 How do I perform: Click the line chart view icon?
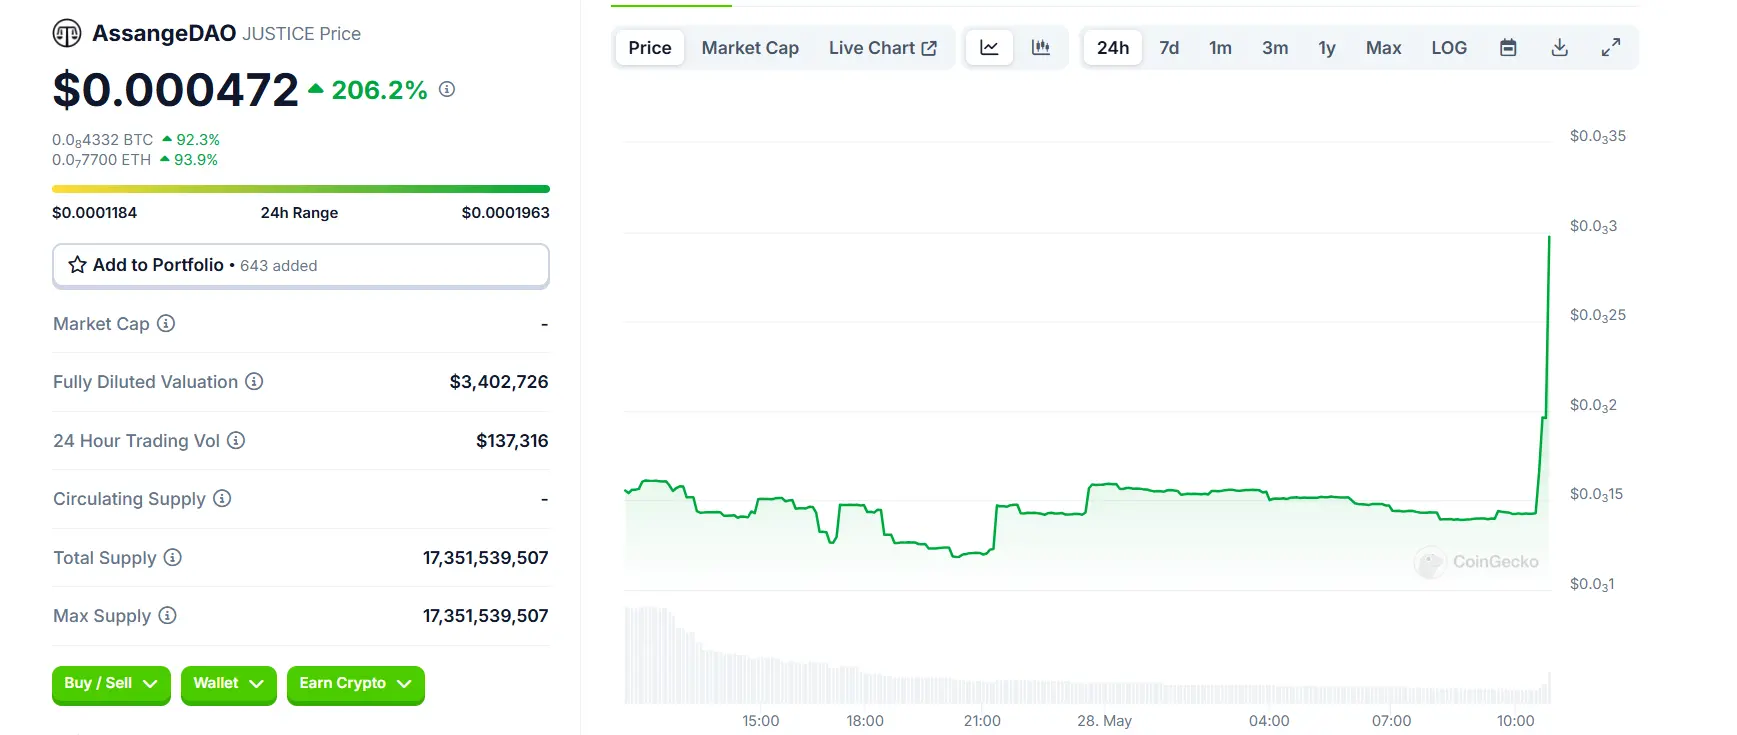tap(989, 48)
